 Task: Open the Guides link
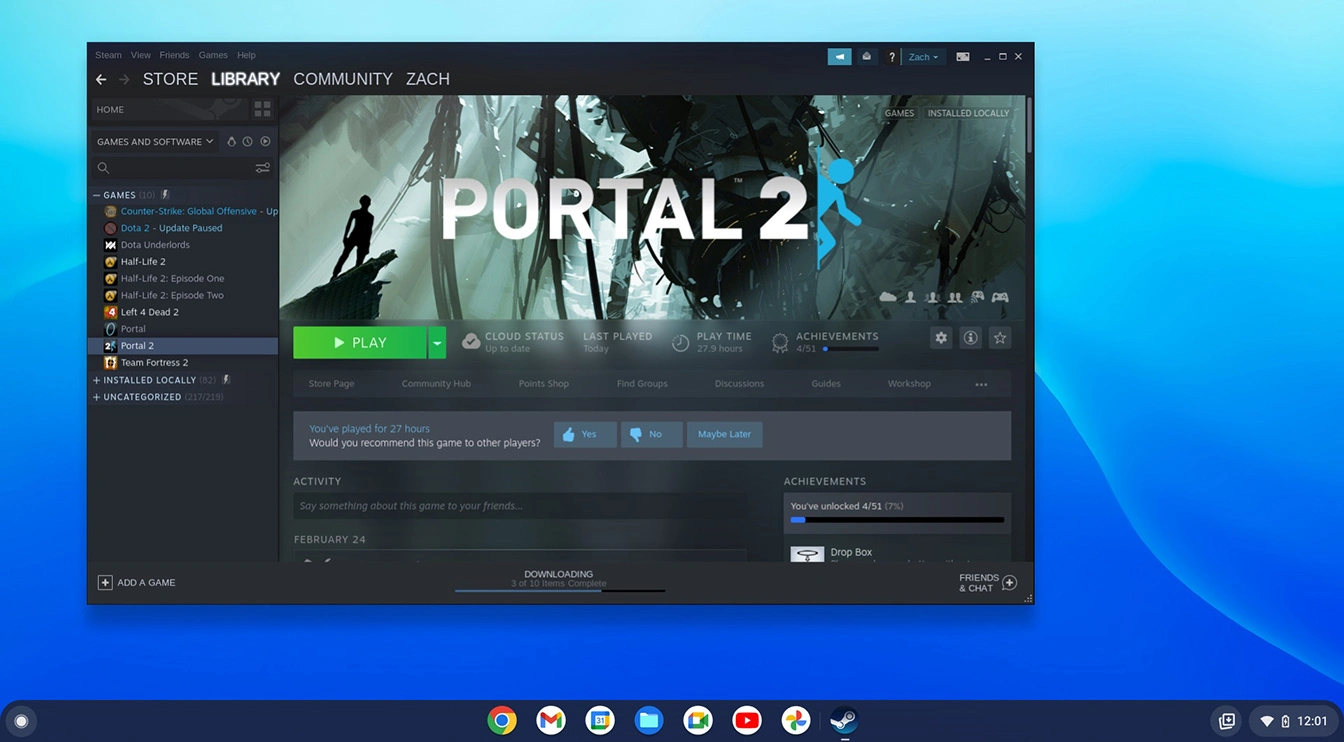coord(826,384)
